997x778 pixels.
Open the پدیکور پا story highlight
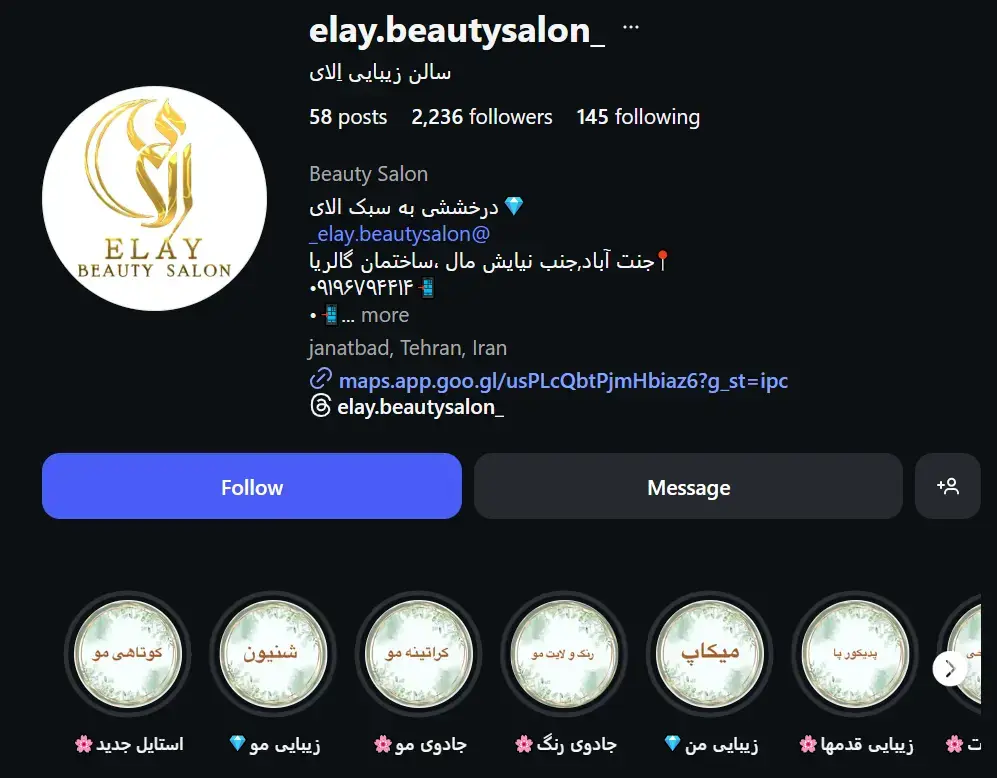coord(855,654)
